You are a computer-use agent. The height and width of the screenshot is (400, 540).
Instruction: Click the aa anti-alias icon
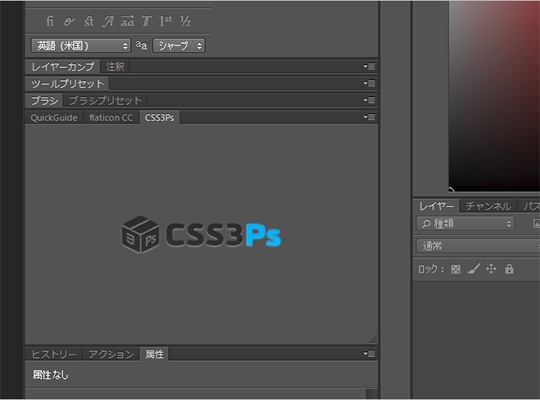[141, 45]
